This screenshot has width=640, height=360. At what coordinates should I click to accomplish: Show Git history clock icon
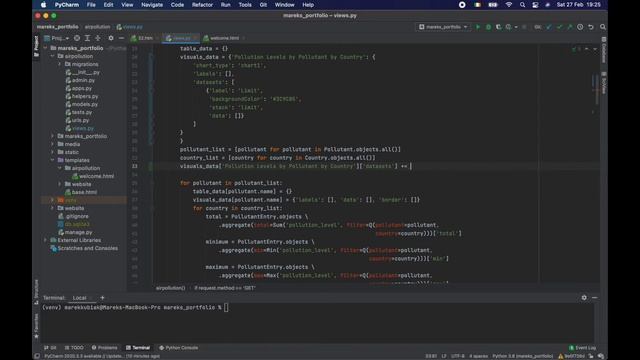(x=580, y=27)
